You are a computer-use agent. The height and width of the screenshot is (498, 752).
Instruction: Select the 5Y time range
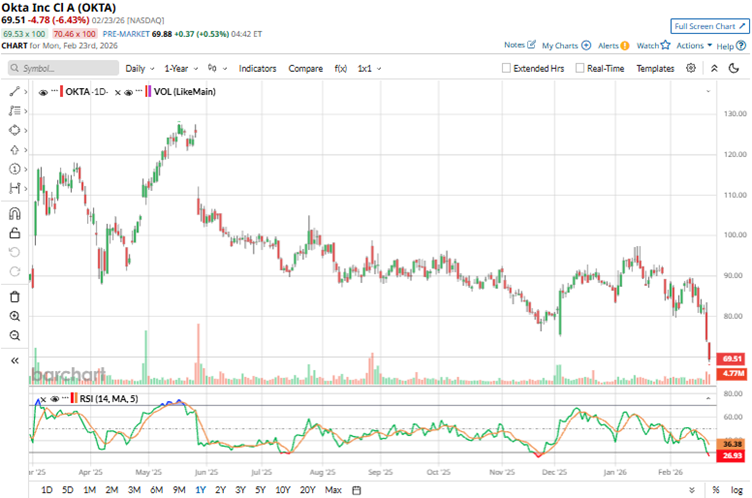[260, 490]
